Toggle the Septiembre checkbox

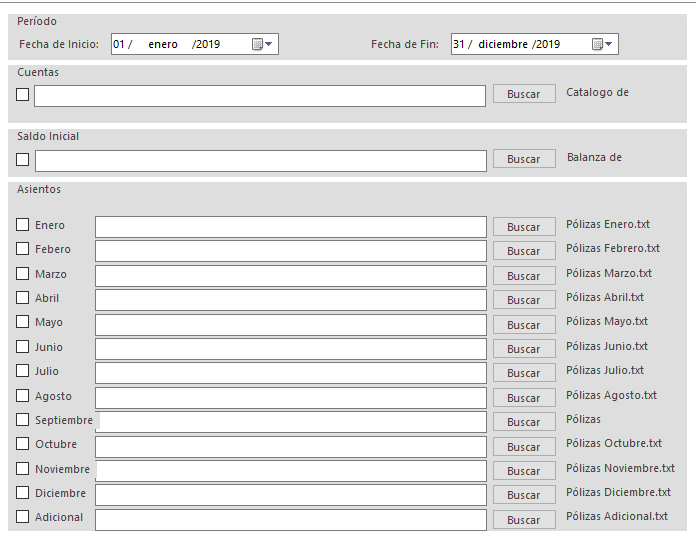coord(23,420)
